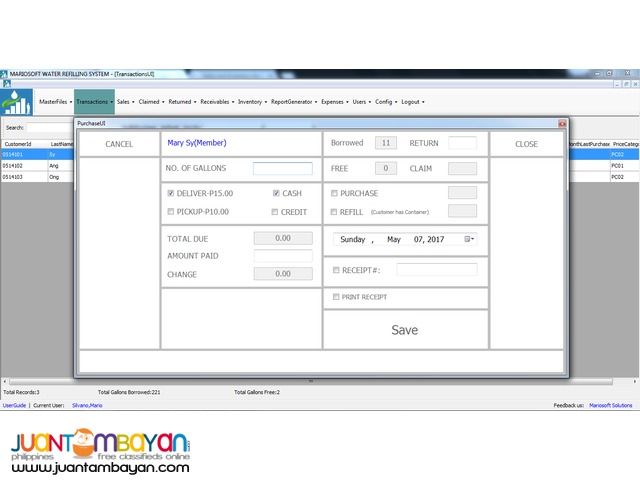Open the Returned menu
640x480 pixels.
point(182,102)
